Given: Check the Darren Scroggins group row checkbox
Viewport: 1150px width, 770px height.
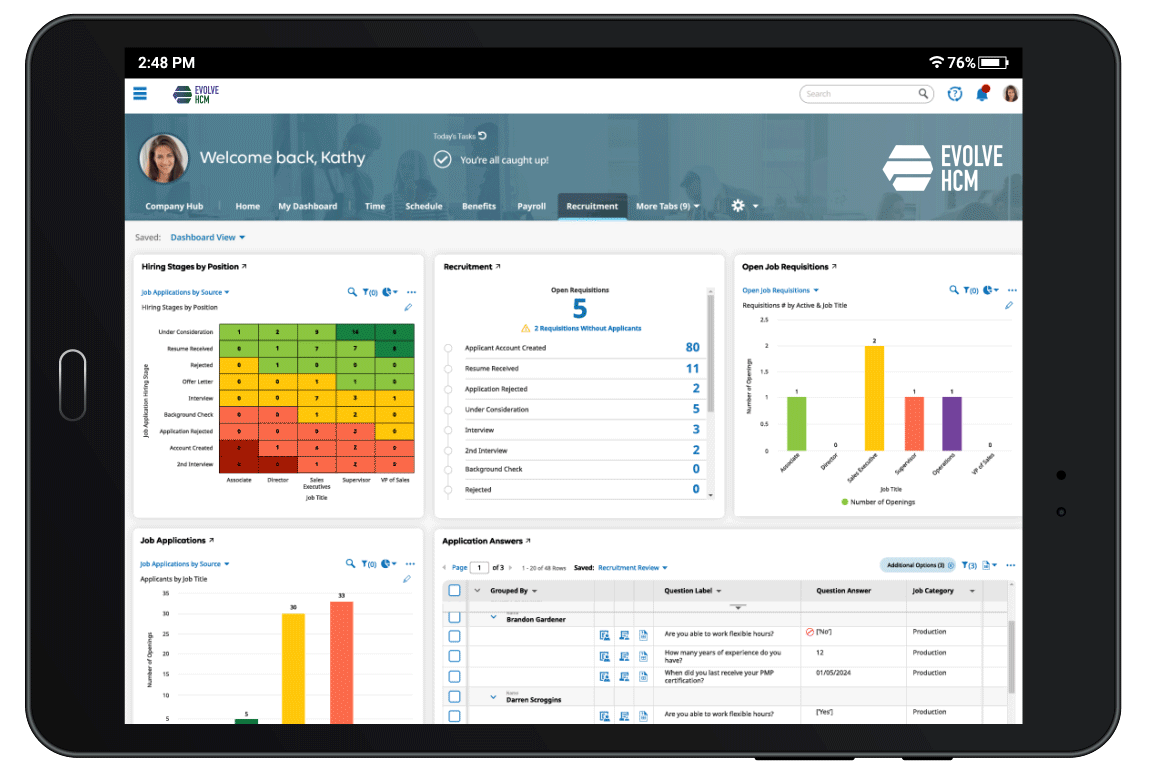Looking at the screenshot, I should pyautogui.click(x=454, y=697).
